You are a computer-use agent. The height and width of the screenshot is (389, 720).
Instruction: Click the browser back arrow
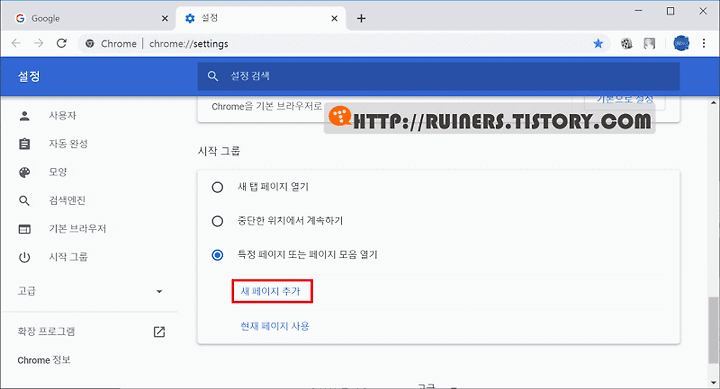[17, 44]
